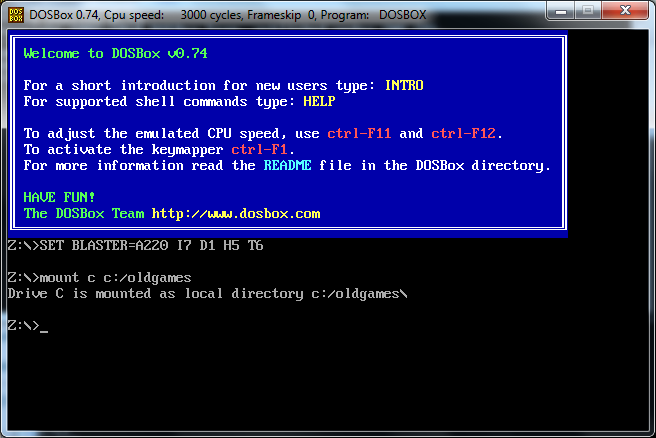The image size is (656, 438).
Task: Click the http://www.dosbox.com link text
Action: coord(236,214)
